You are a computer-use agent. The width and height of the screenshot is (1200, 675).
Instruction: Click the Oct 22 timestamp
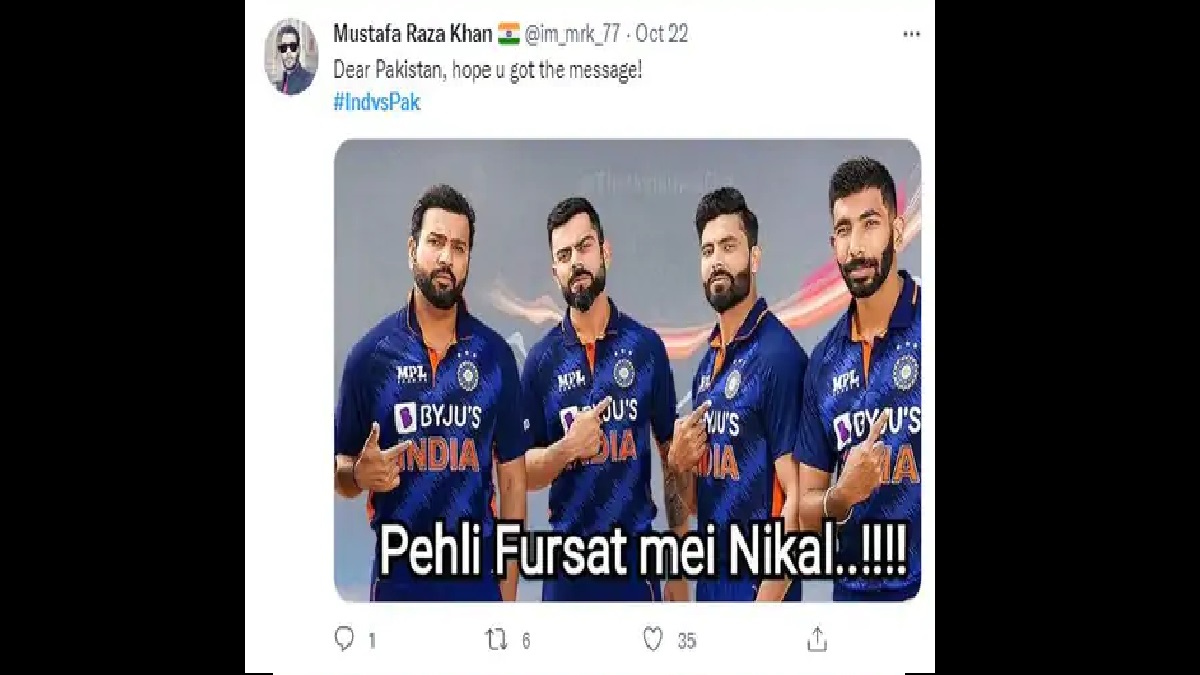point(662,34)
